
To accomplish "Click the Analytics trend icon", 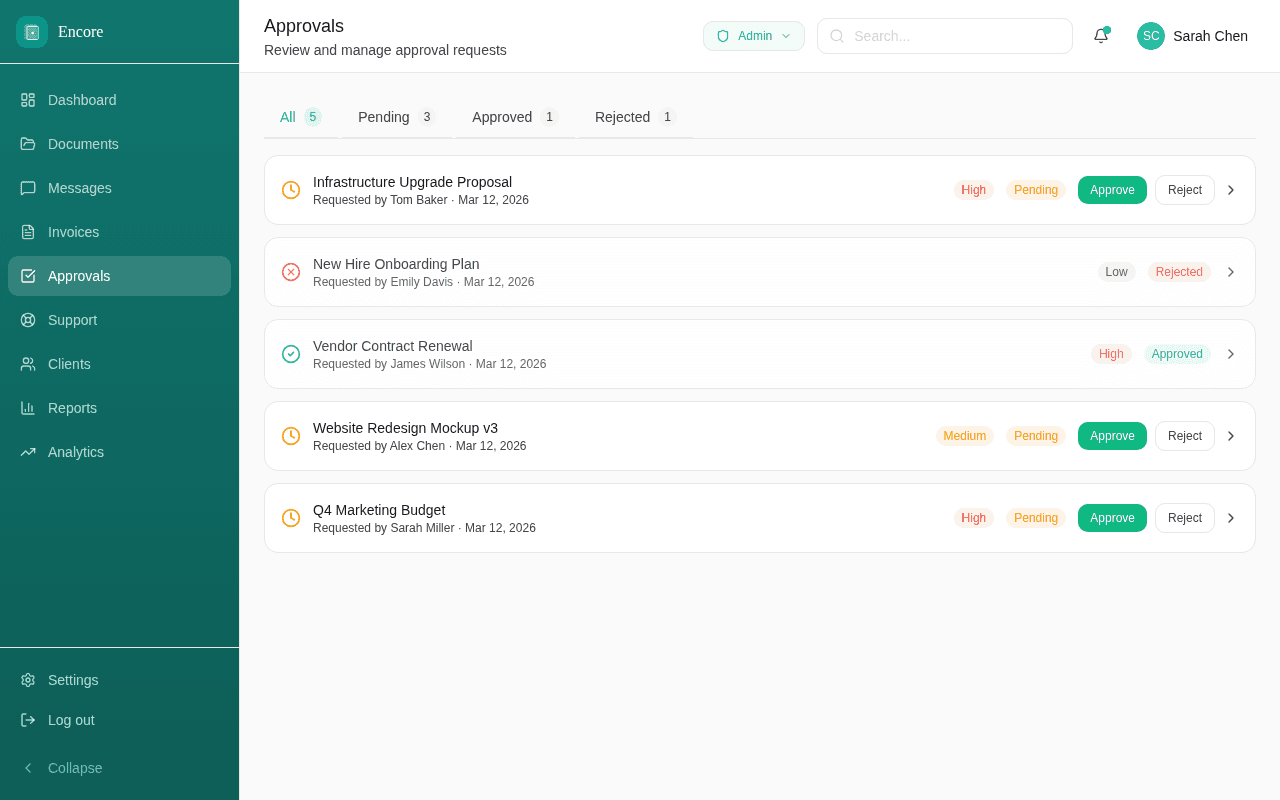I will pos(27,452).
